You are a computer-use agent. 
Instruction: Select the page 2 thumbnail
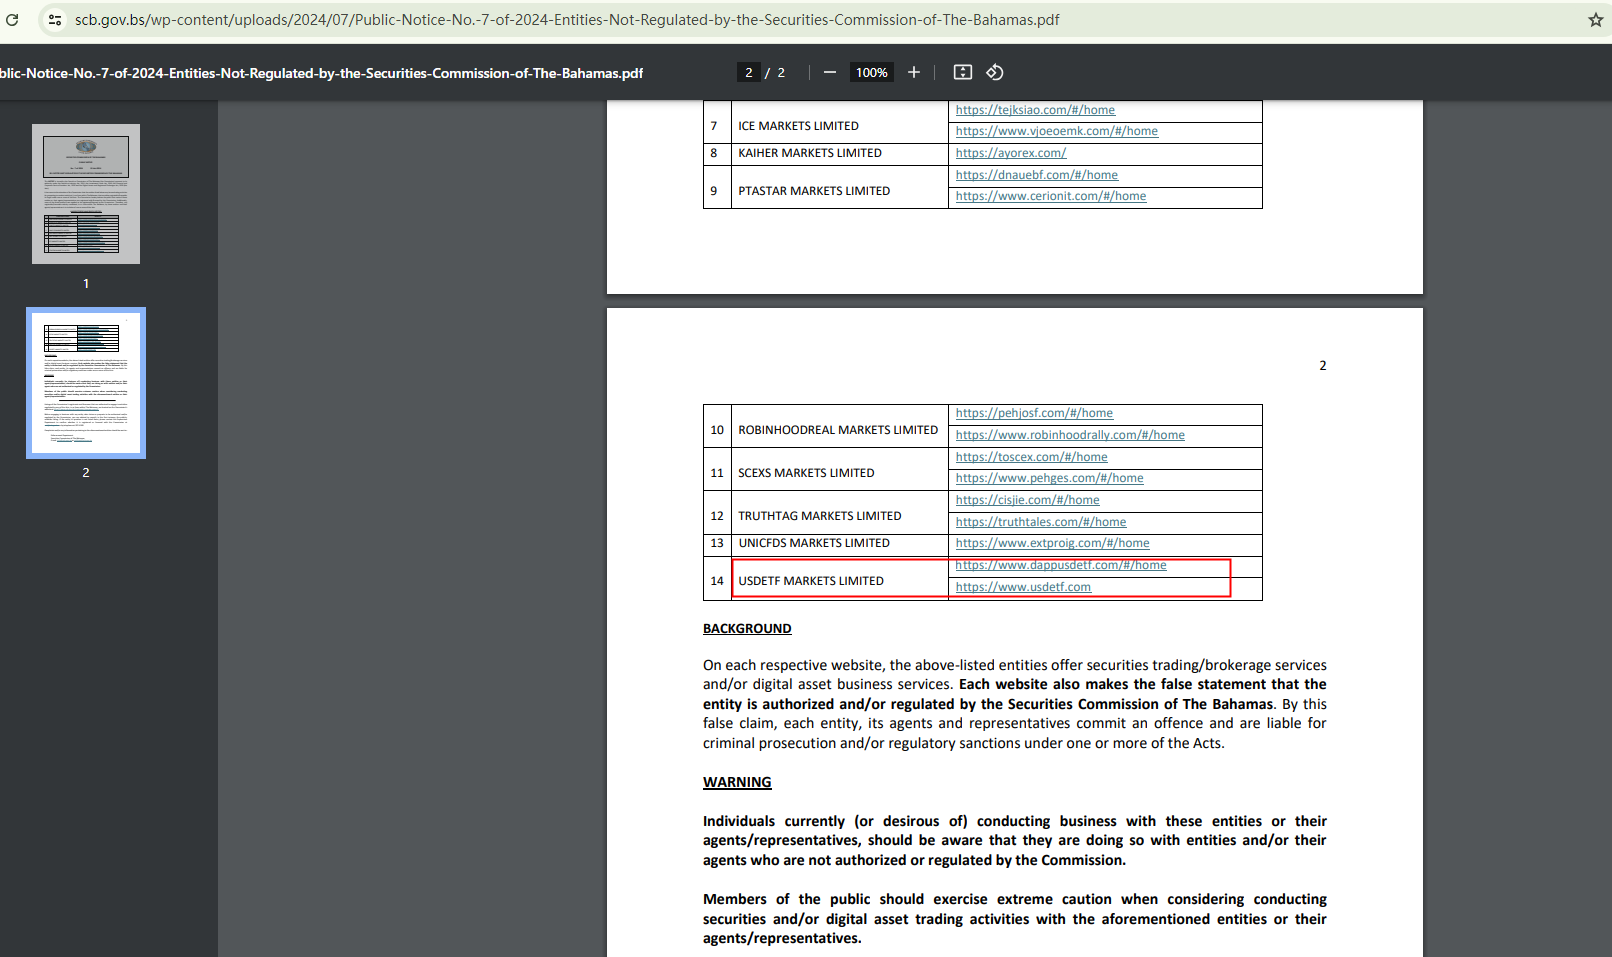coord(86,383)
